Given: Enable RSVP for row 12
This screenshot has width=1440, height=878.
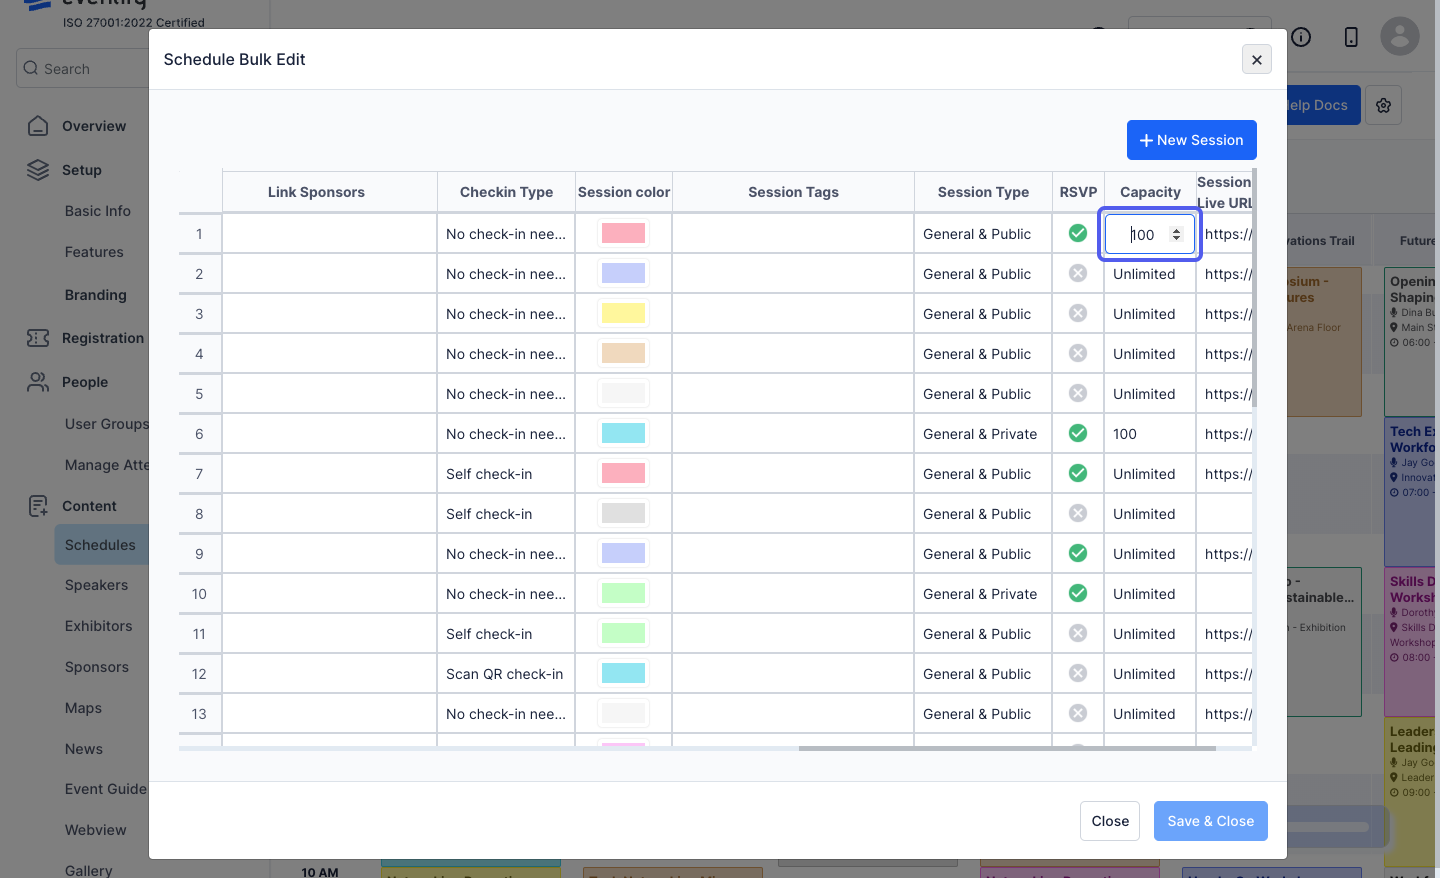Looking at the screenshot, I should coord(1078,673).
